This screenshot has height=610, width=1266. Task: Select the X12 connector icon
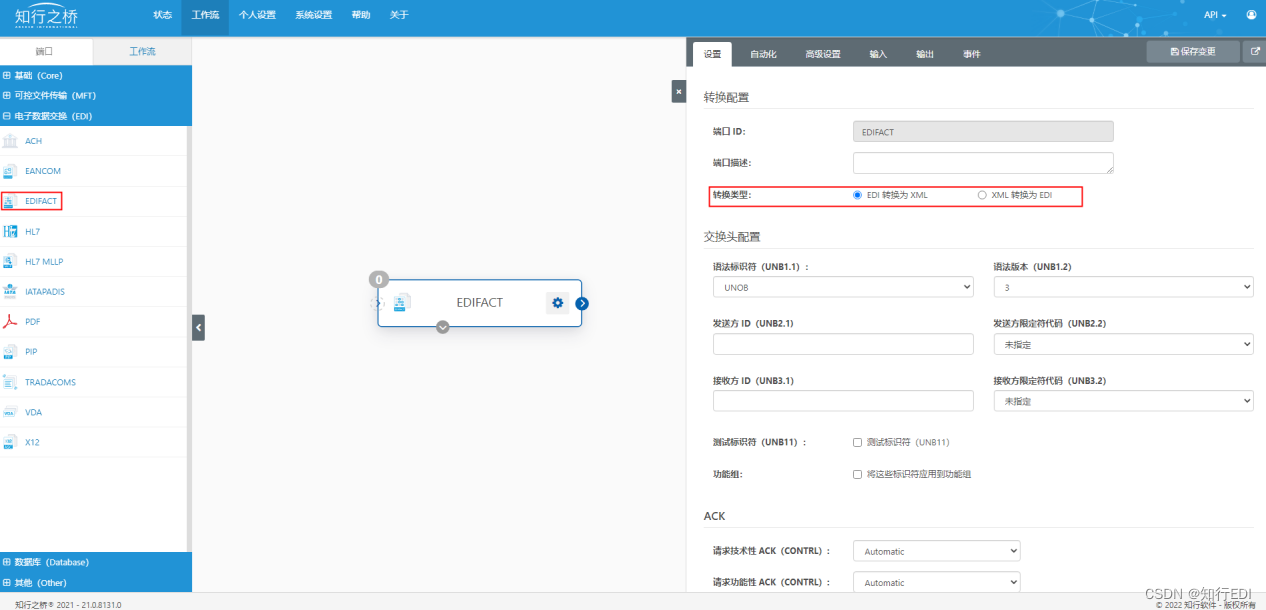(10, 442)
